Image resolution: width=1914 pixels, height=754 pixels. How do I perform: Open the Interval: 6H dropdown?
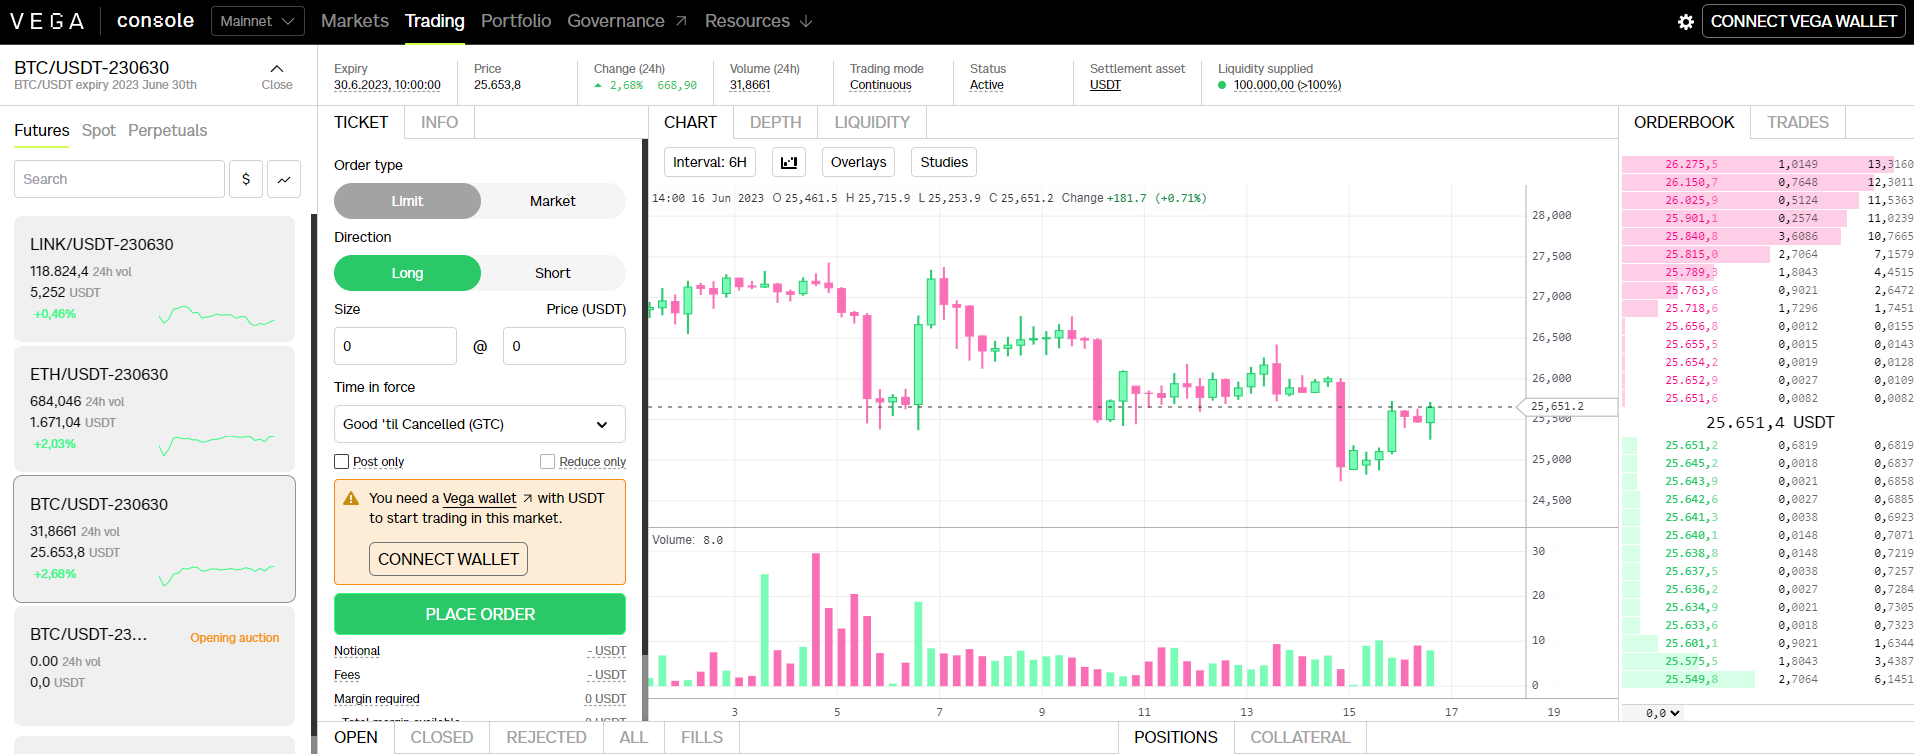709,162
